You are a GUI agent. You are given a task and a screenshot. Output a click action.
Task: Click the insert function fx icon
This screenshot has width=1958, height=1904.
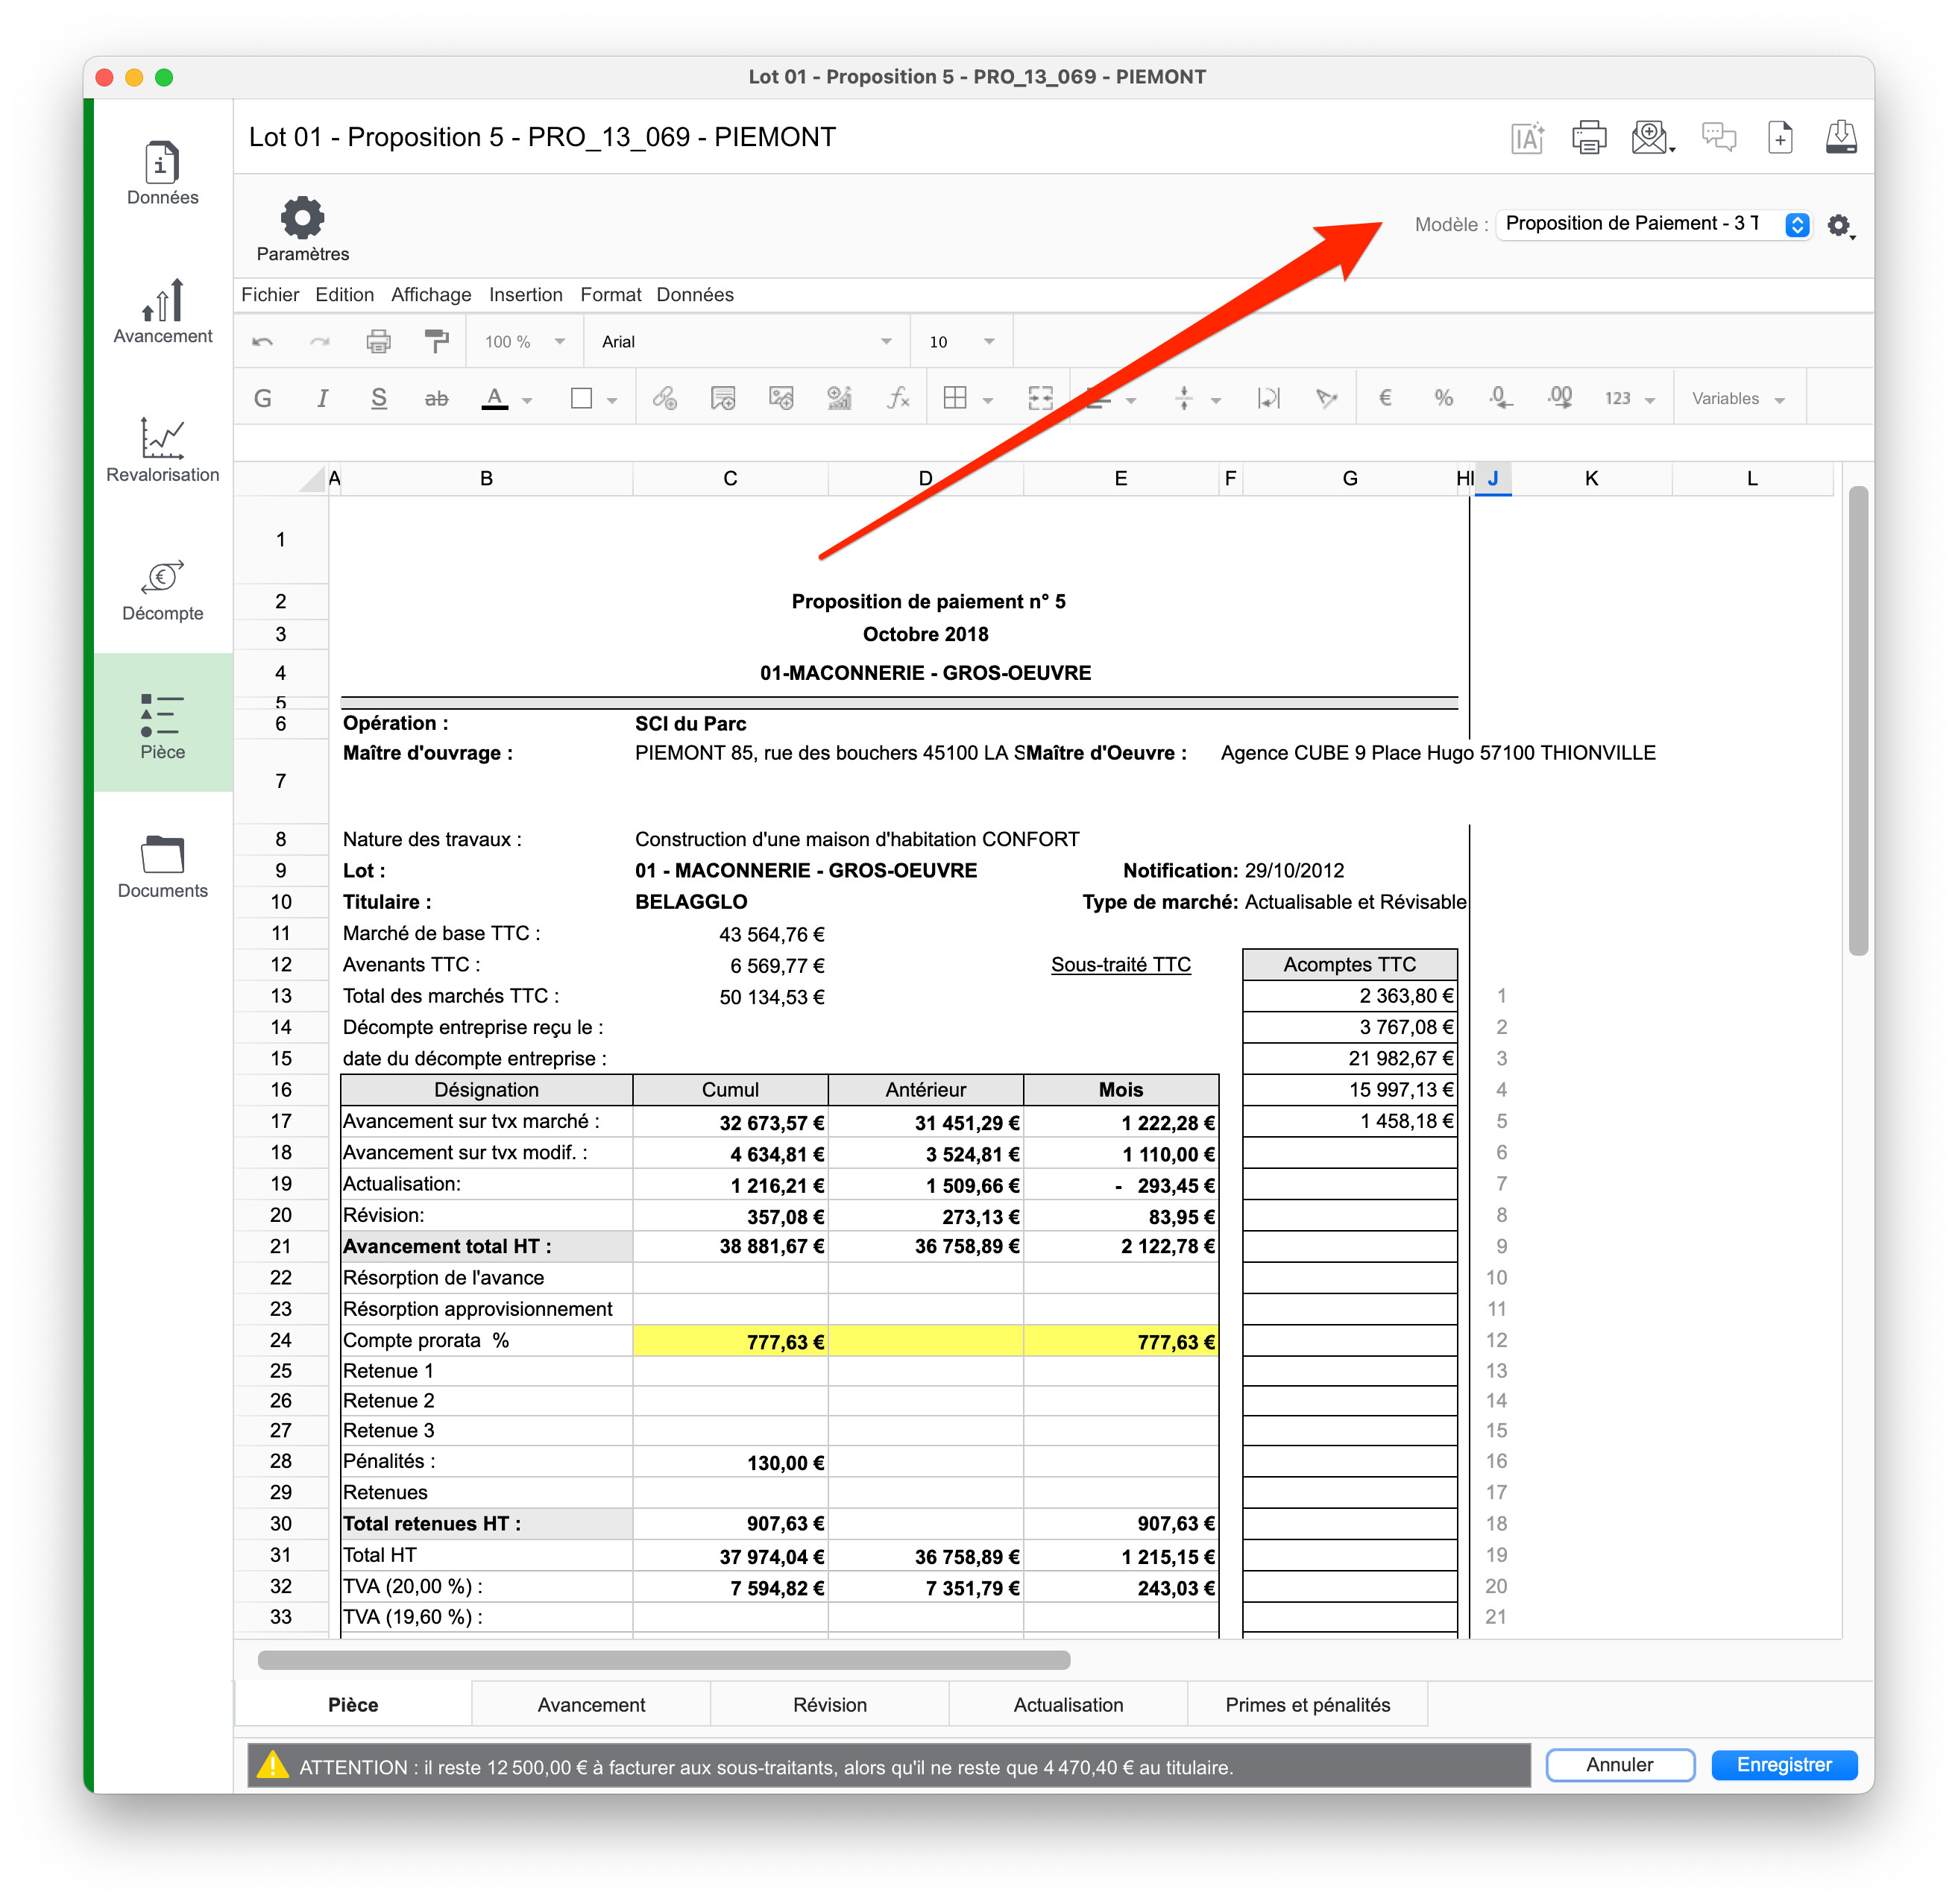point(898,399)
